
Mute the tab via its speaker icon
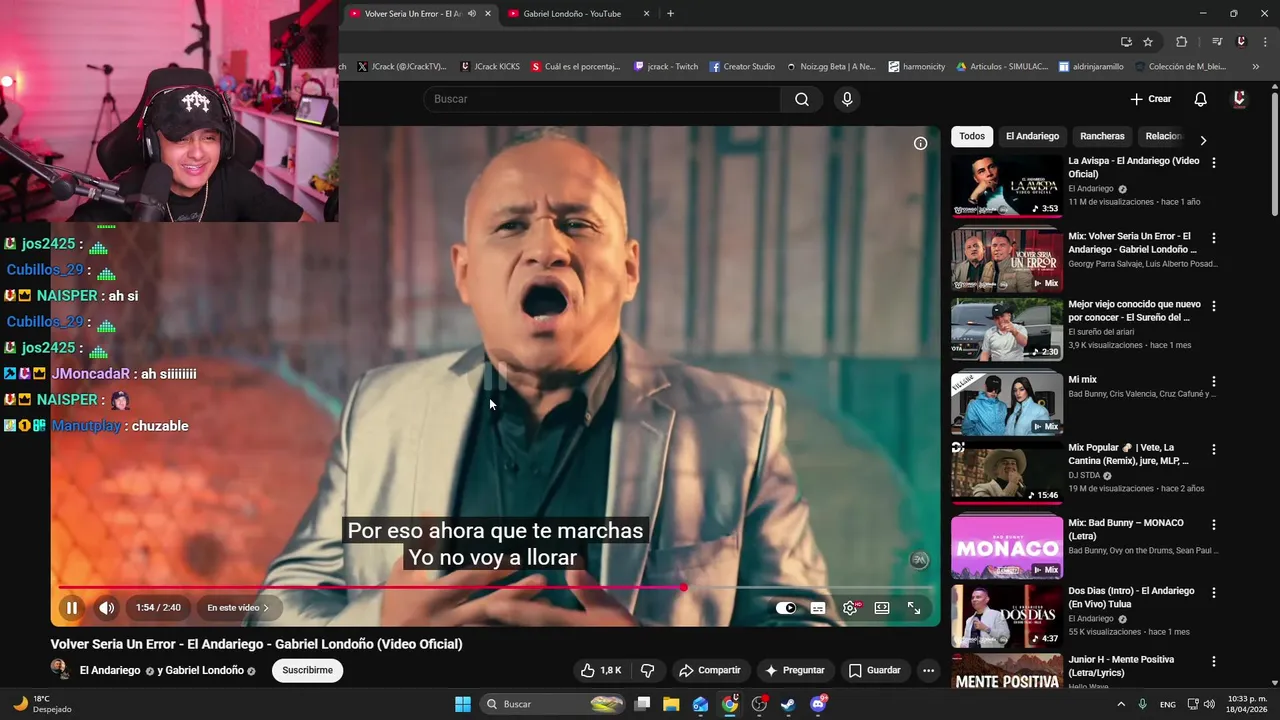[472, 14]
